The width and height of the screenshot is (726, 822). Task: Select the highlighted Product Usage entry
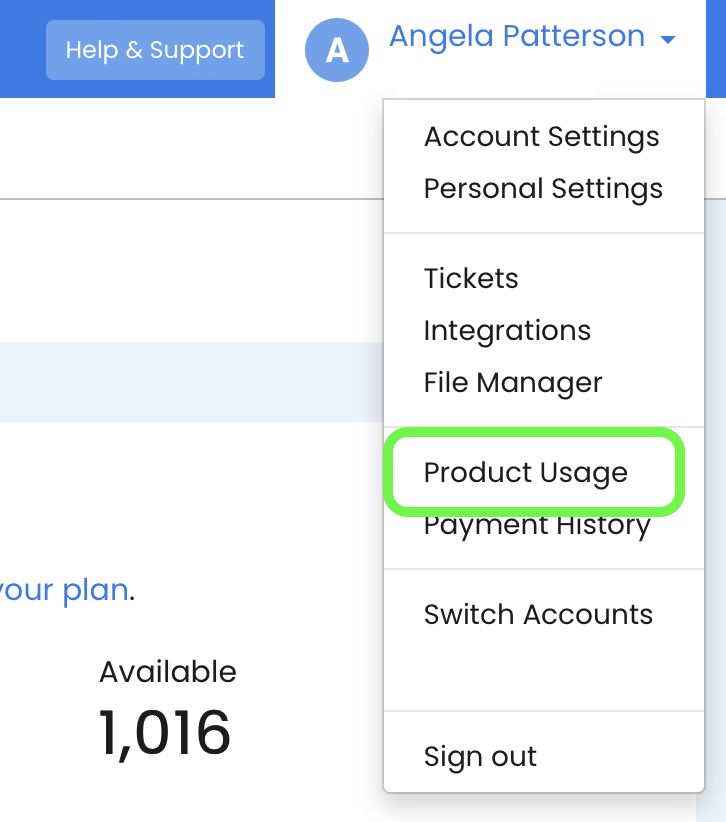534,472
